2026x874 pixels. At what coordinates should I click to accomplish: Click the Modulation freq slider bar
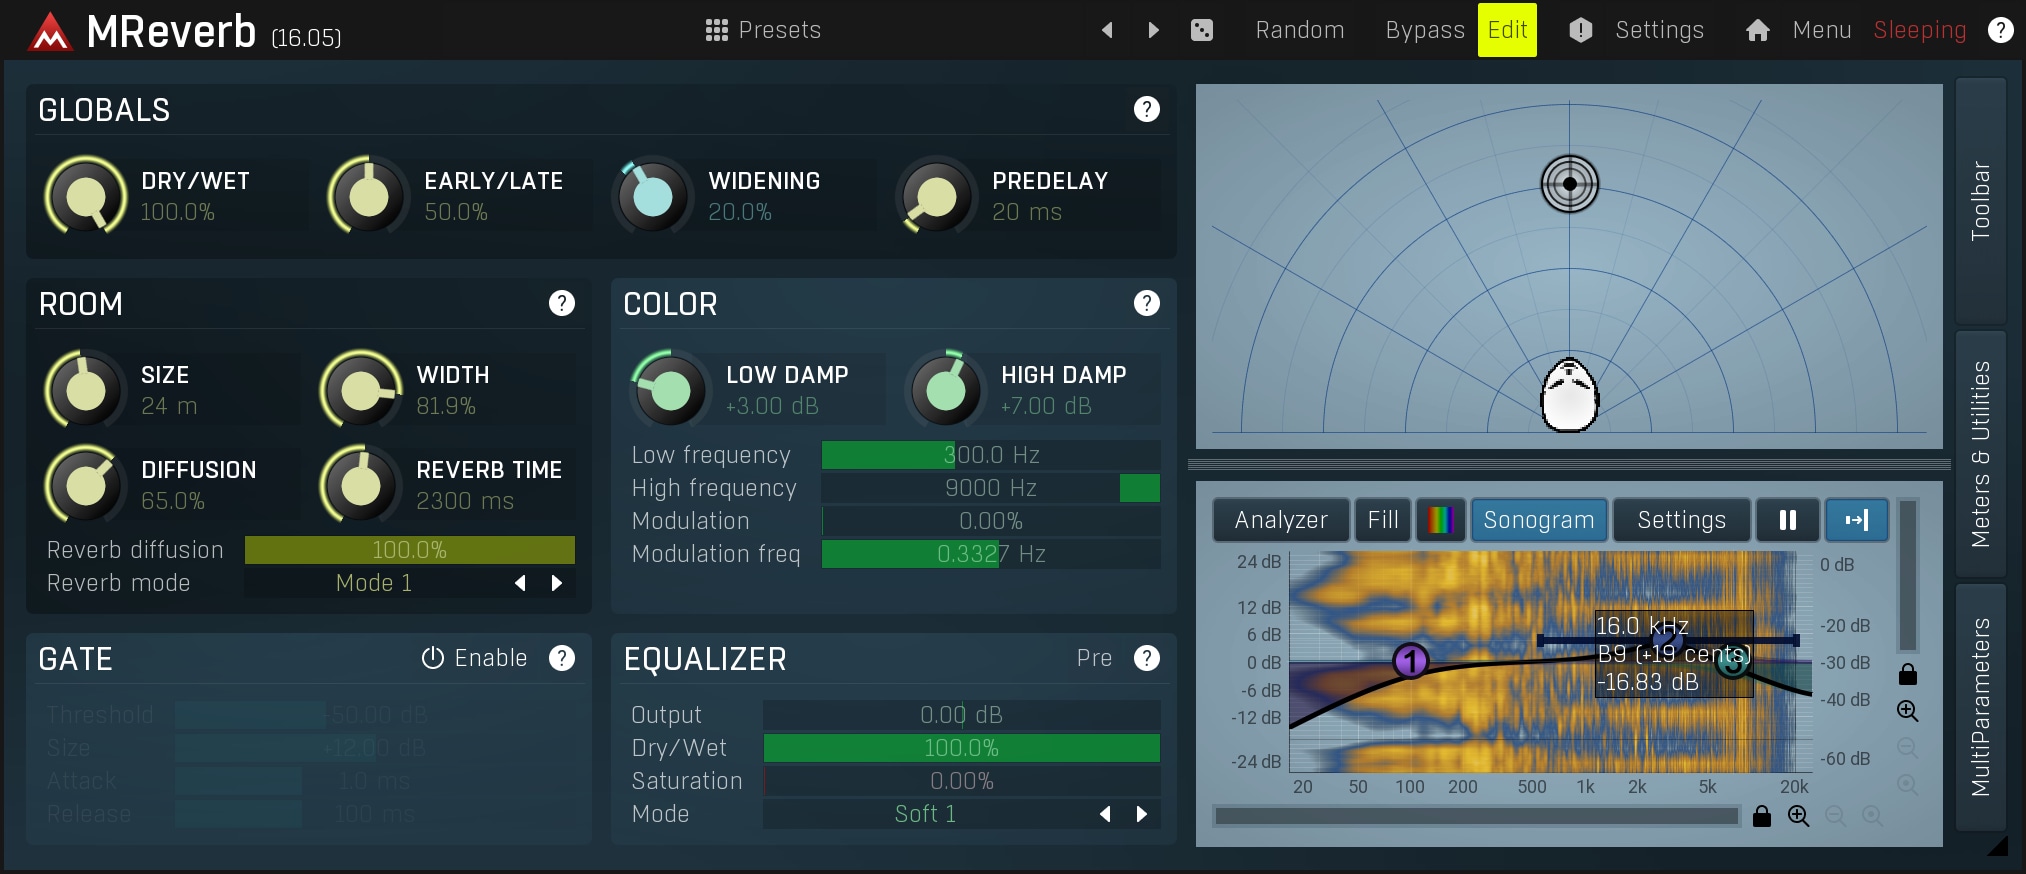[x=991, y=554]
